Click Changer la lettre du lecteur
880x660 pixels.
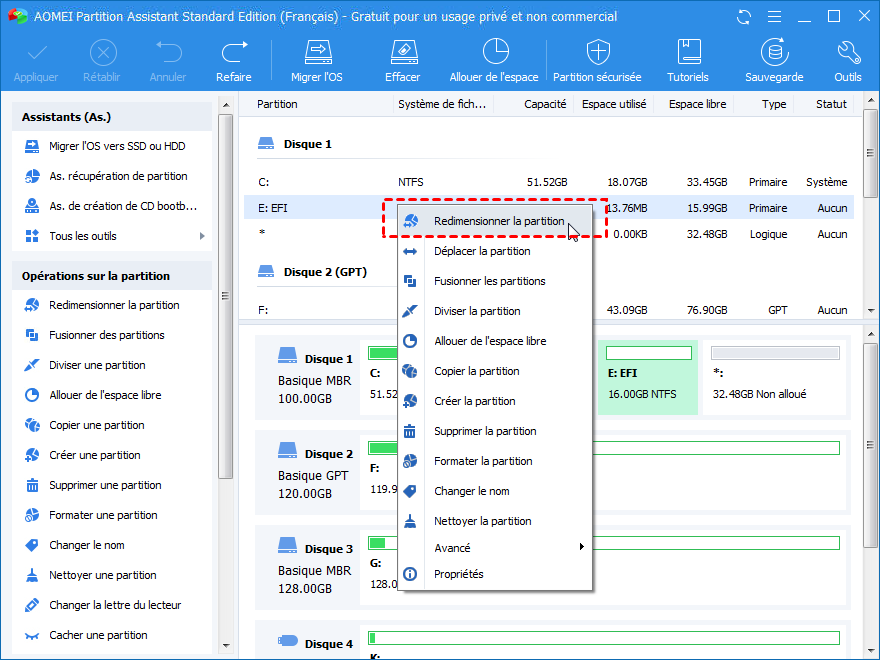click(x=115, y=605)
